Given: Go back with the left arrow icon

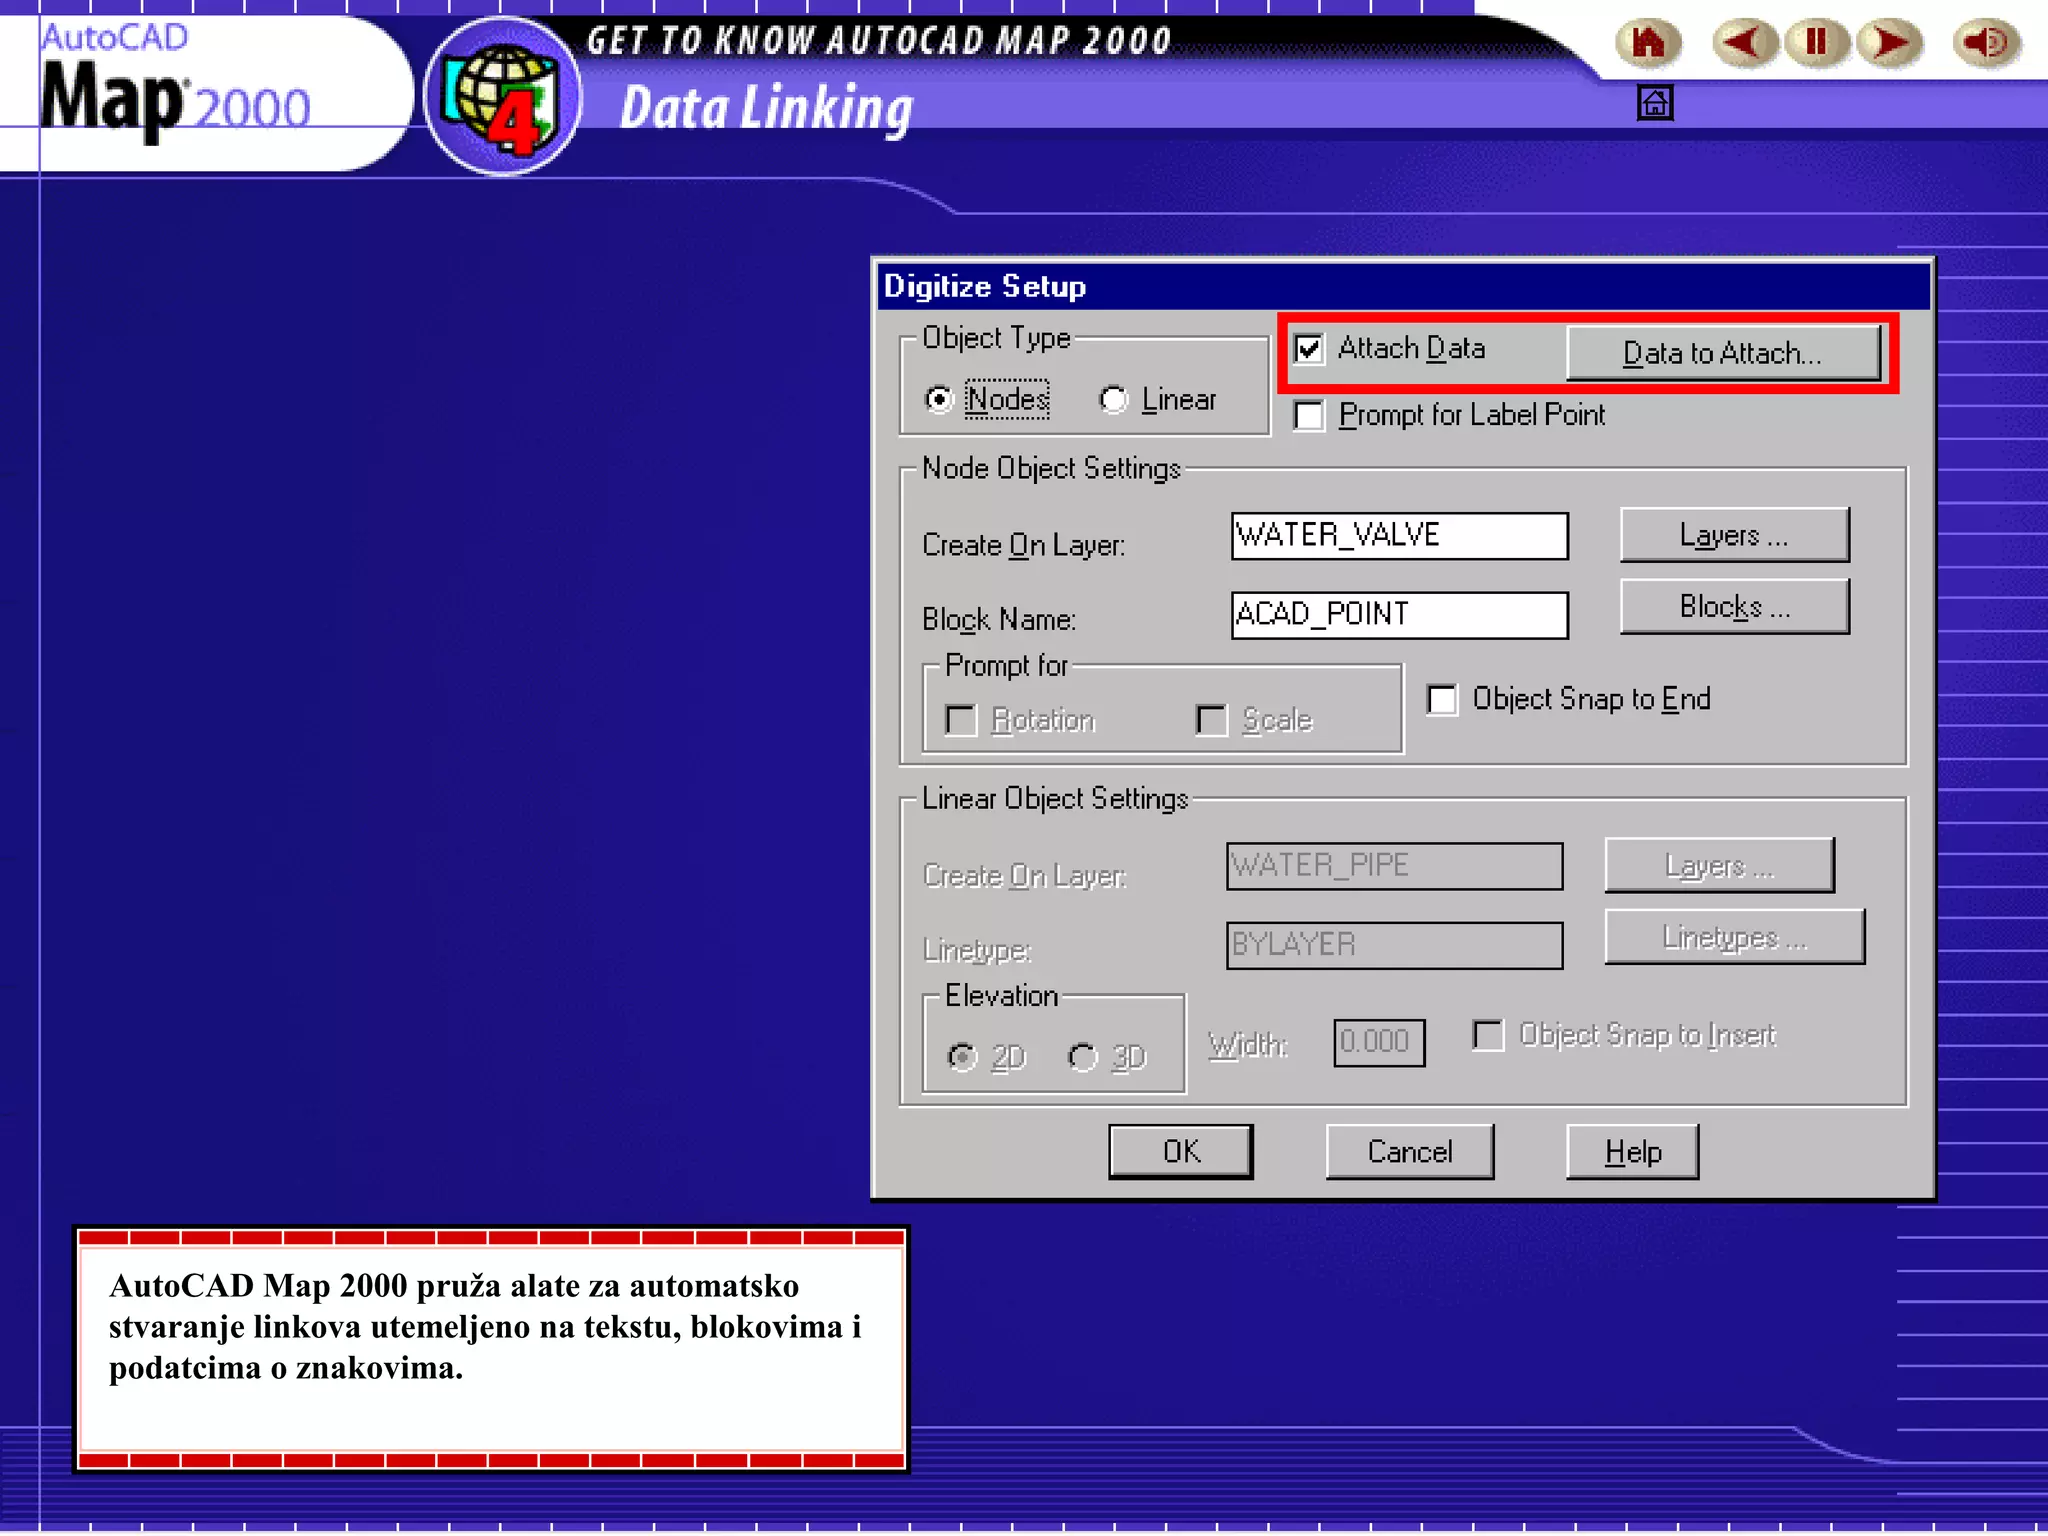Looking at the screenshot, I should pyautogui.click(x=1744, y=44).
